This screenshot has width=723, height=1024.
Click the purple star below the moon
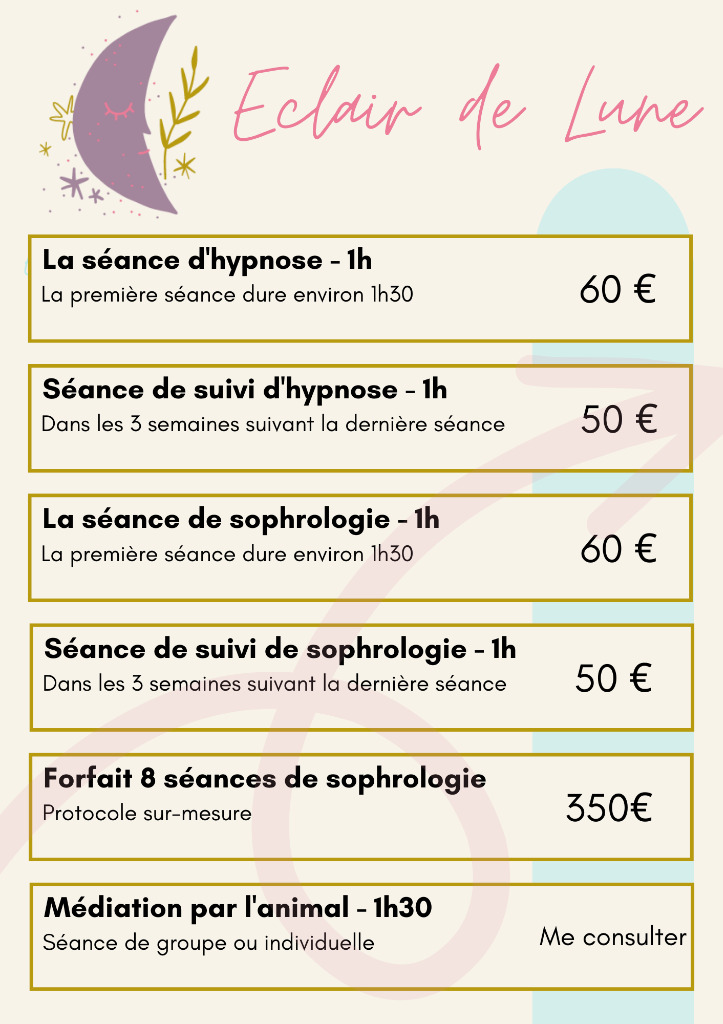pyautogui.click(x=73, y=182)
